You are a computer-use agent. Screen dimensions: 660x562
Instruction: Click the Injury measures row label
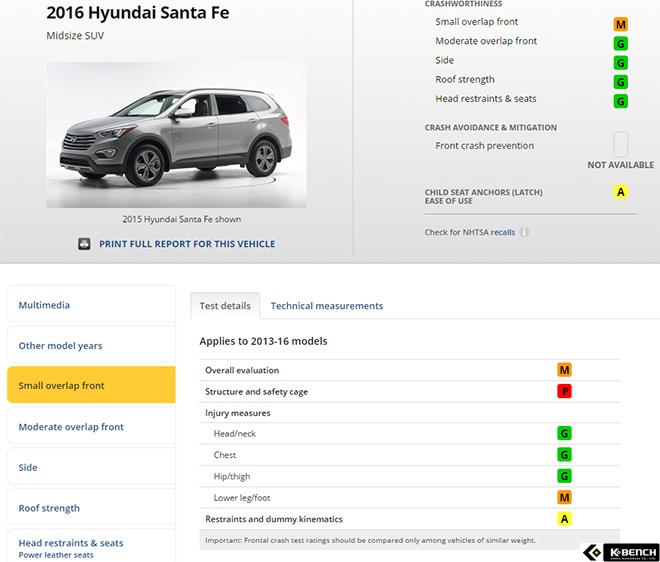[x=238, y=413]
